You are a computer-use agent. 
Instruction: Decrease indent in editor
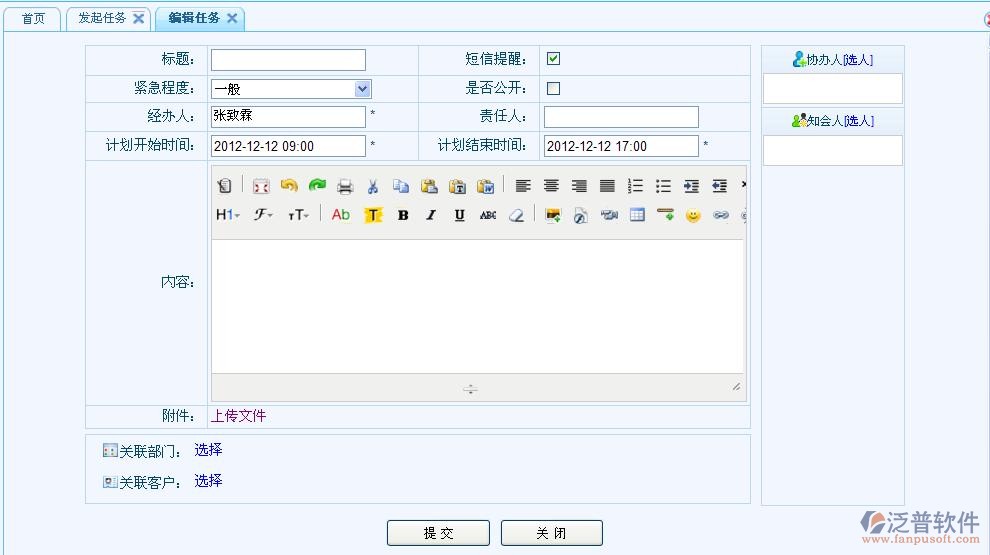720,186
